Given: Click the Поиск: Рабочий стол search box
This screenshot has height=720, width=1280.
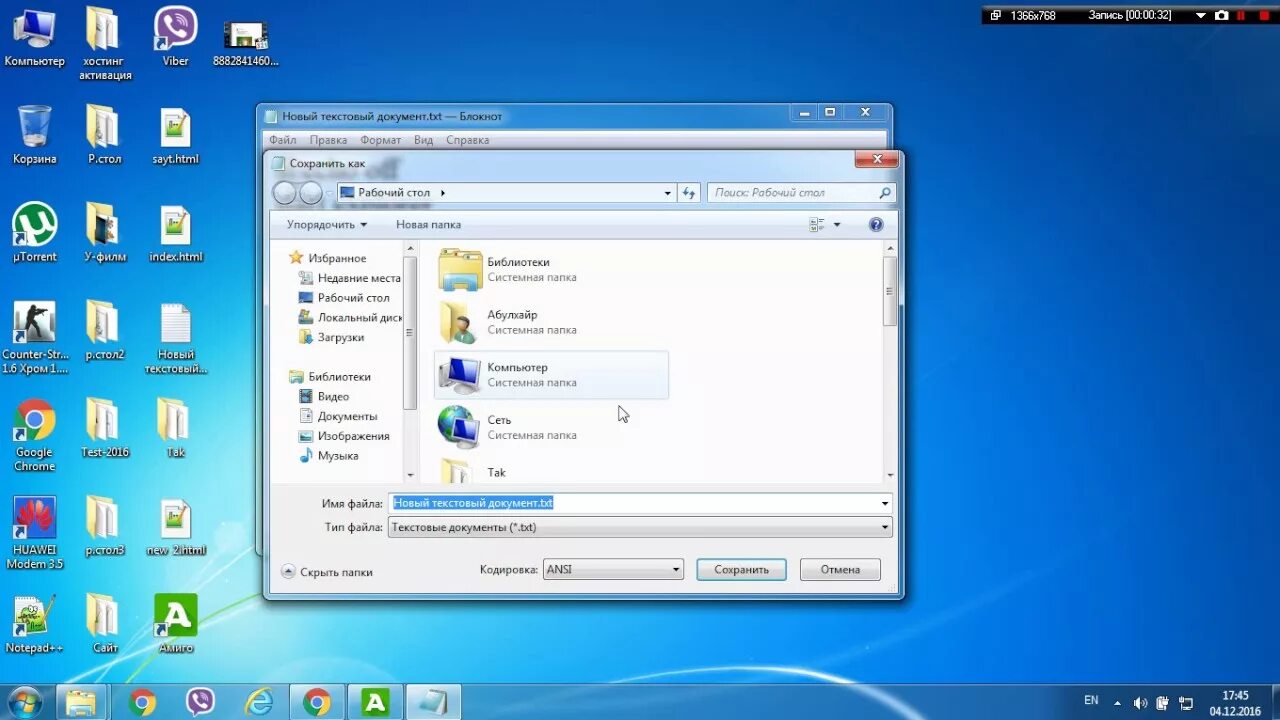Looking at the screenshot, I should [801, 193].
